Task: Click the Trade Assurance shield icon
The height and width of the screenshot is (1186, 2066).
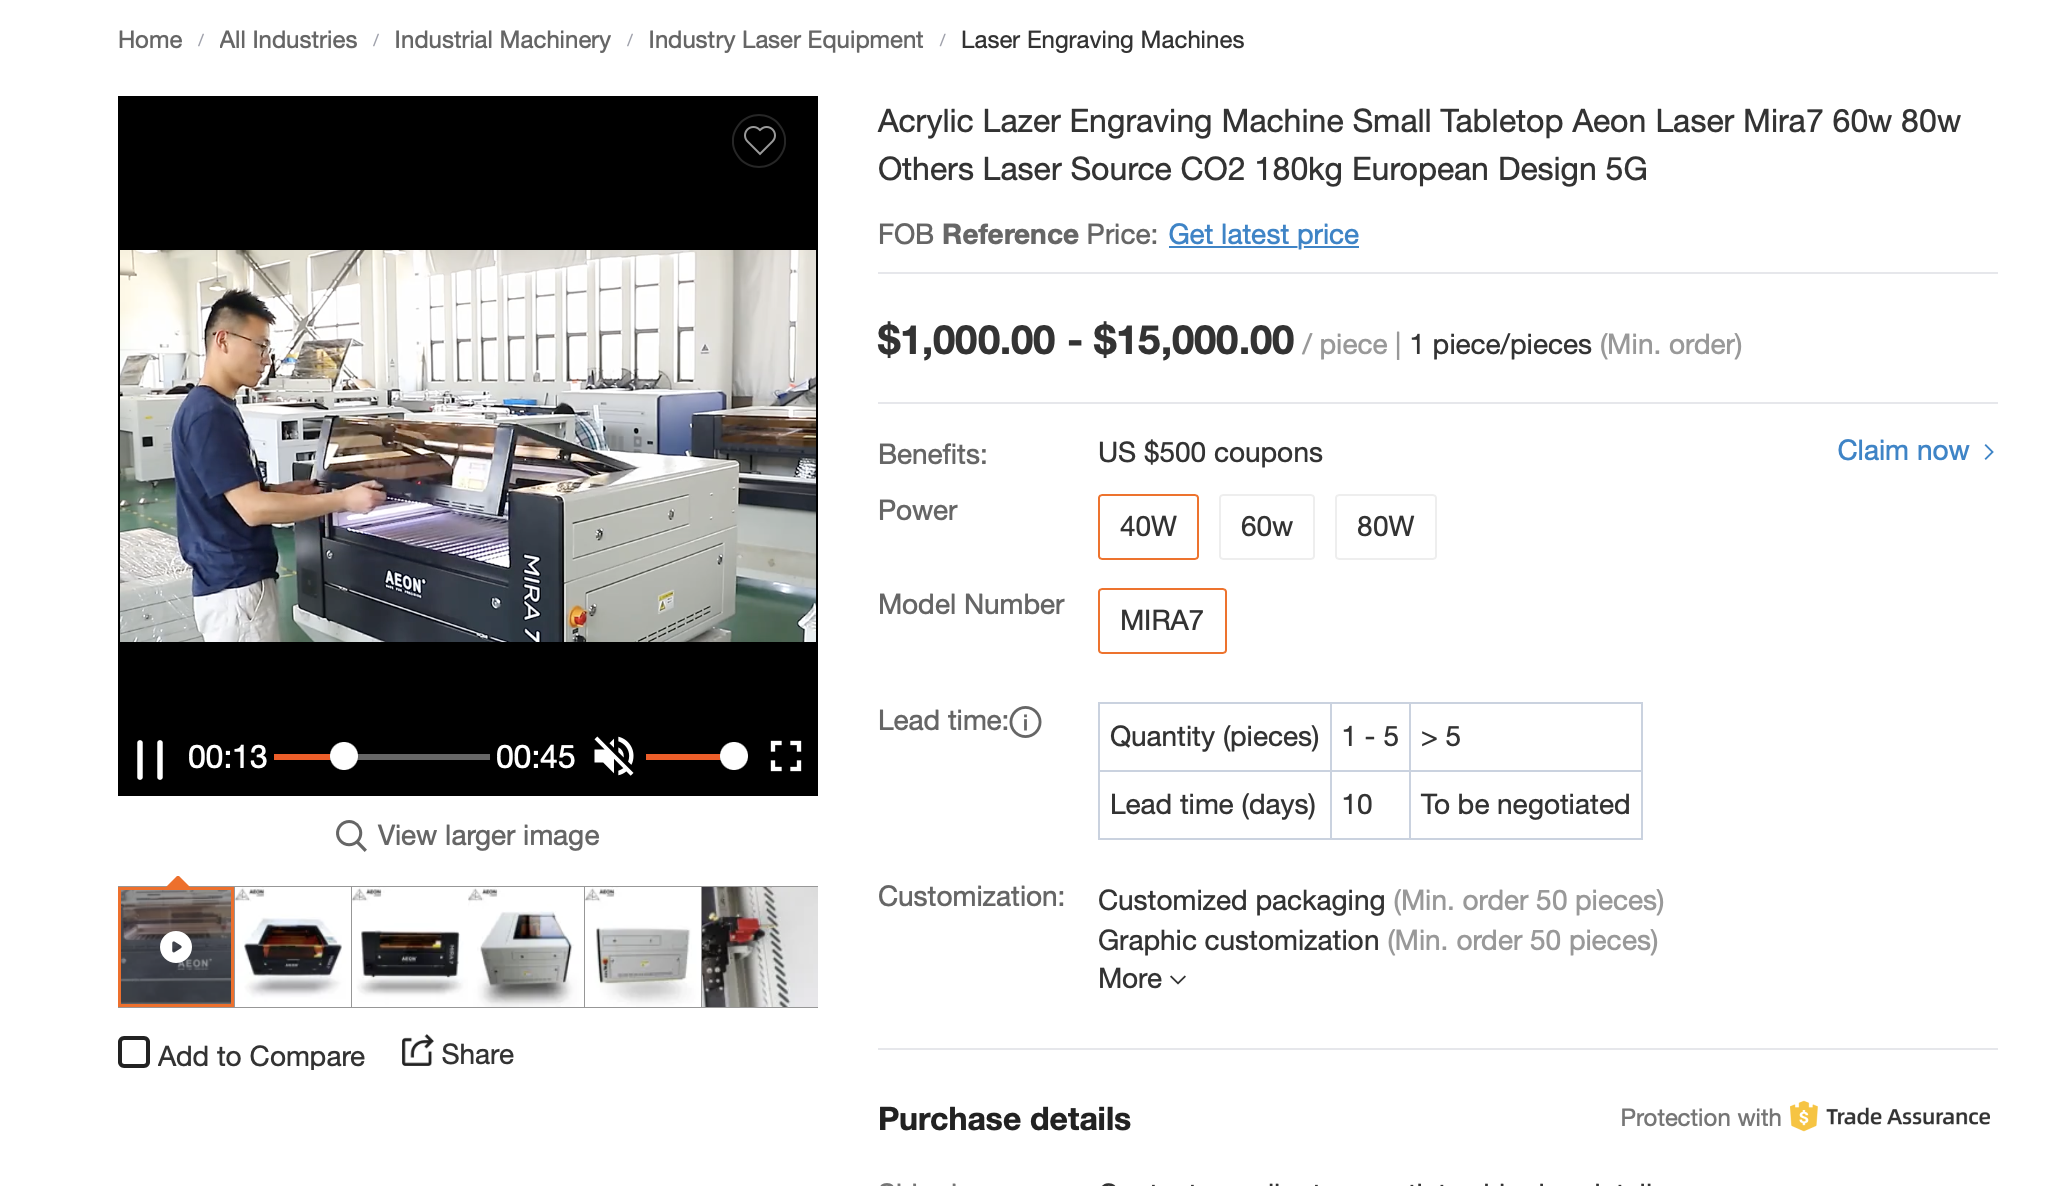Action: click(x=1803, y=1116)
